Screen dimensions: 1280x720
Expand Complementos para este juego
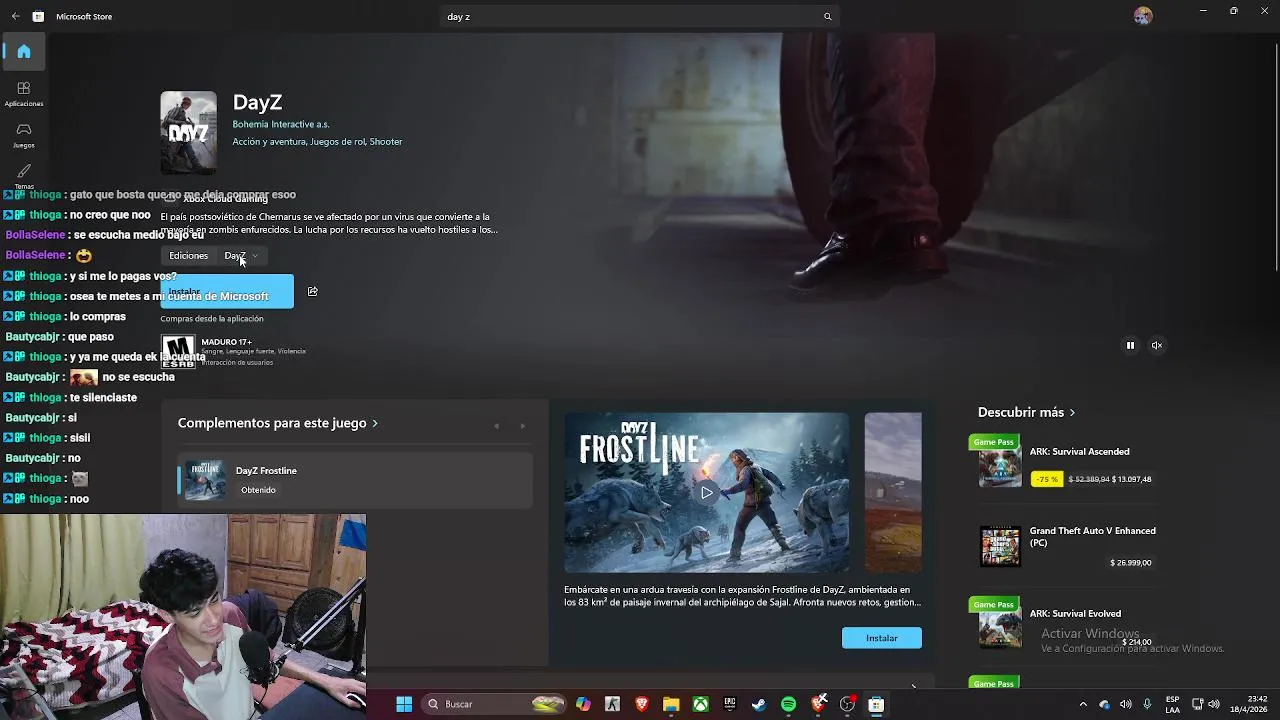click(278, 423)
